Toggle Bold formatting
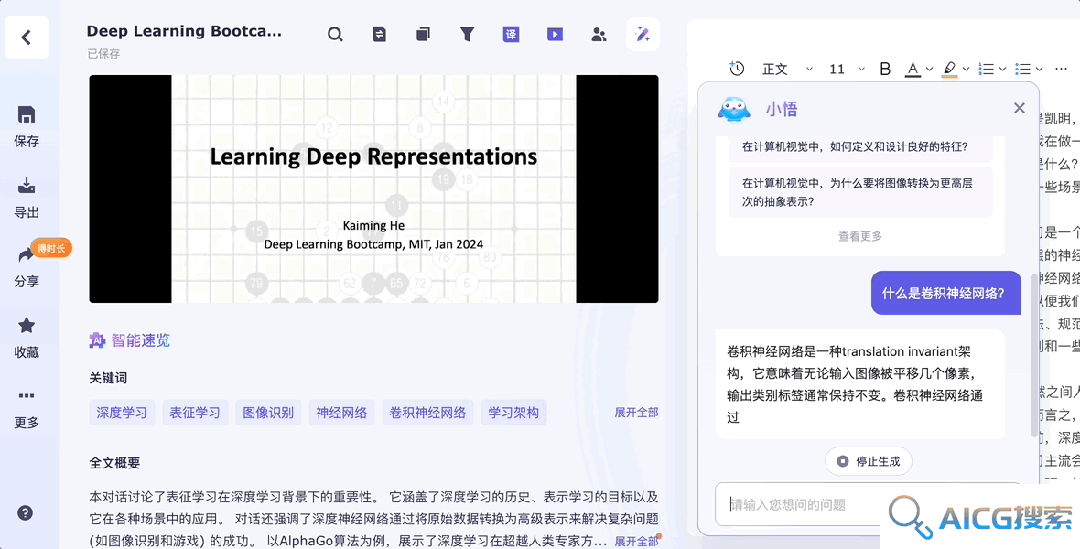The width and height of the screenshot is (1080, 549). tap(886, 69)
